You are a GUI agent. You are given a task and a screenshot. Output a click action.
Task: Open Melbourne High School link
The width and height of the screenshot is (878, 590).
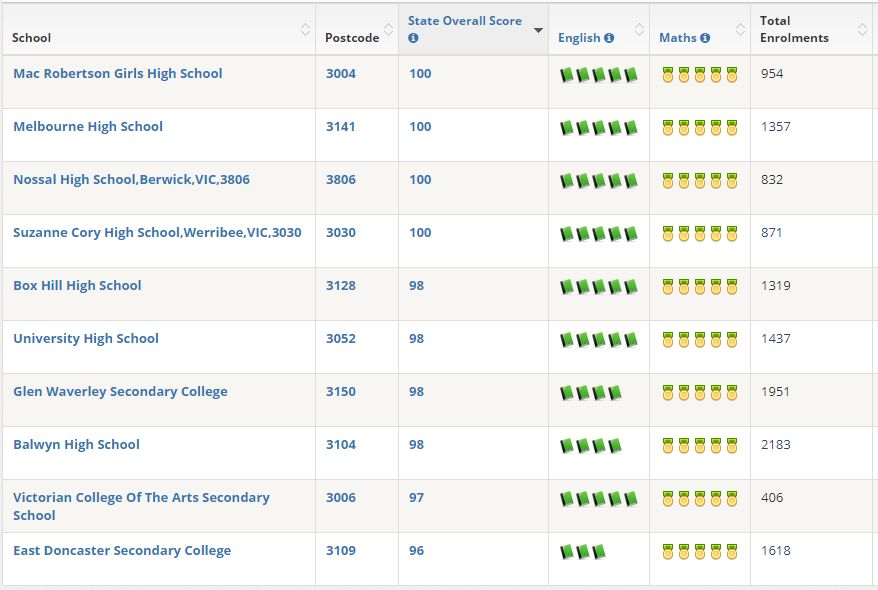click(88, 127)
